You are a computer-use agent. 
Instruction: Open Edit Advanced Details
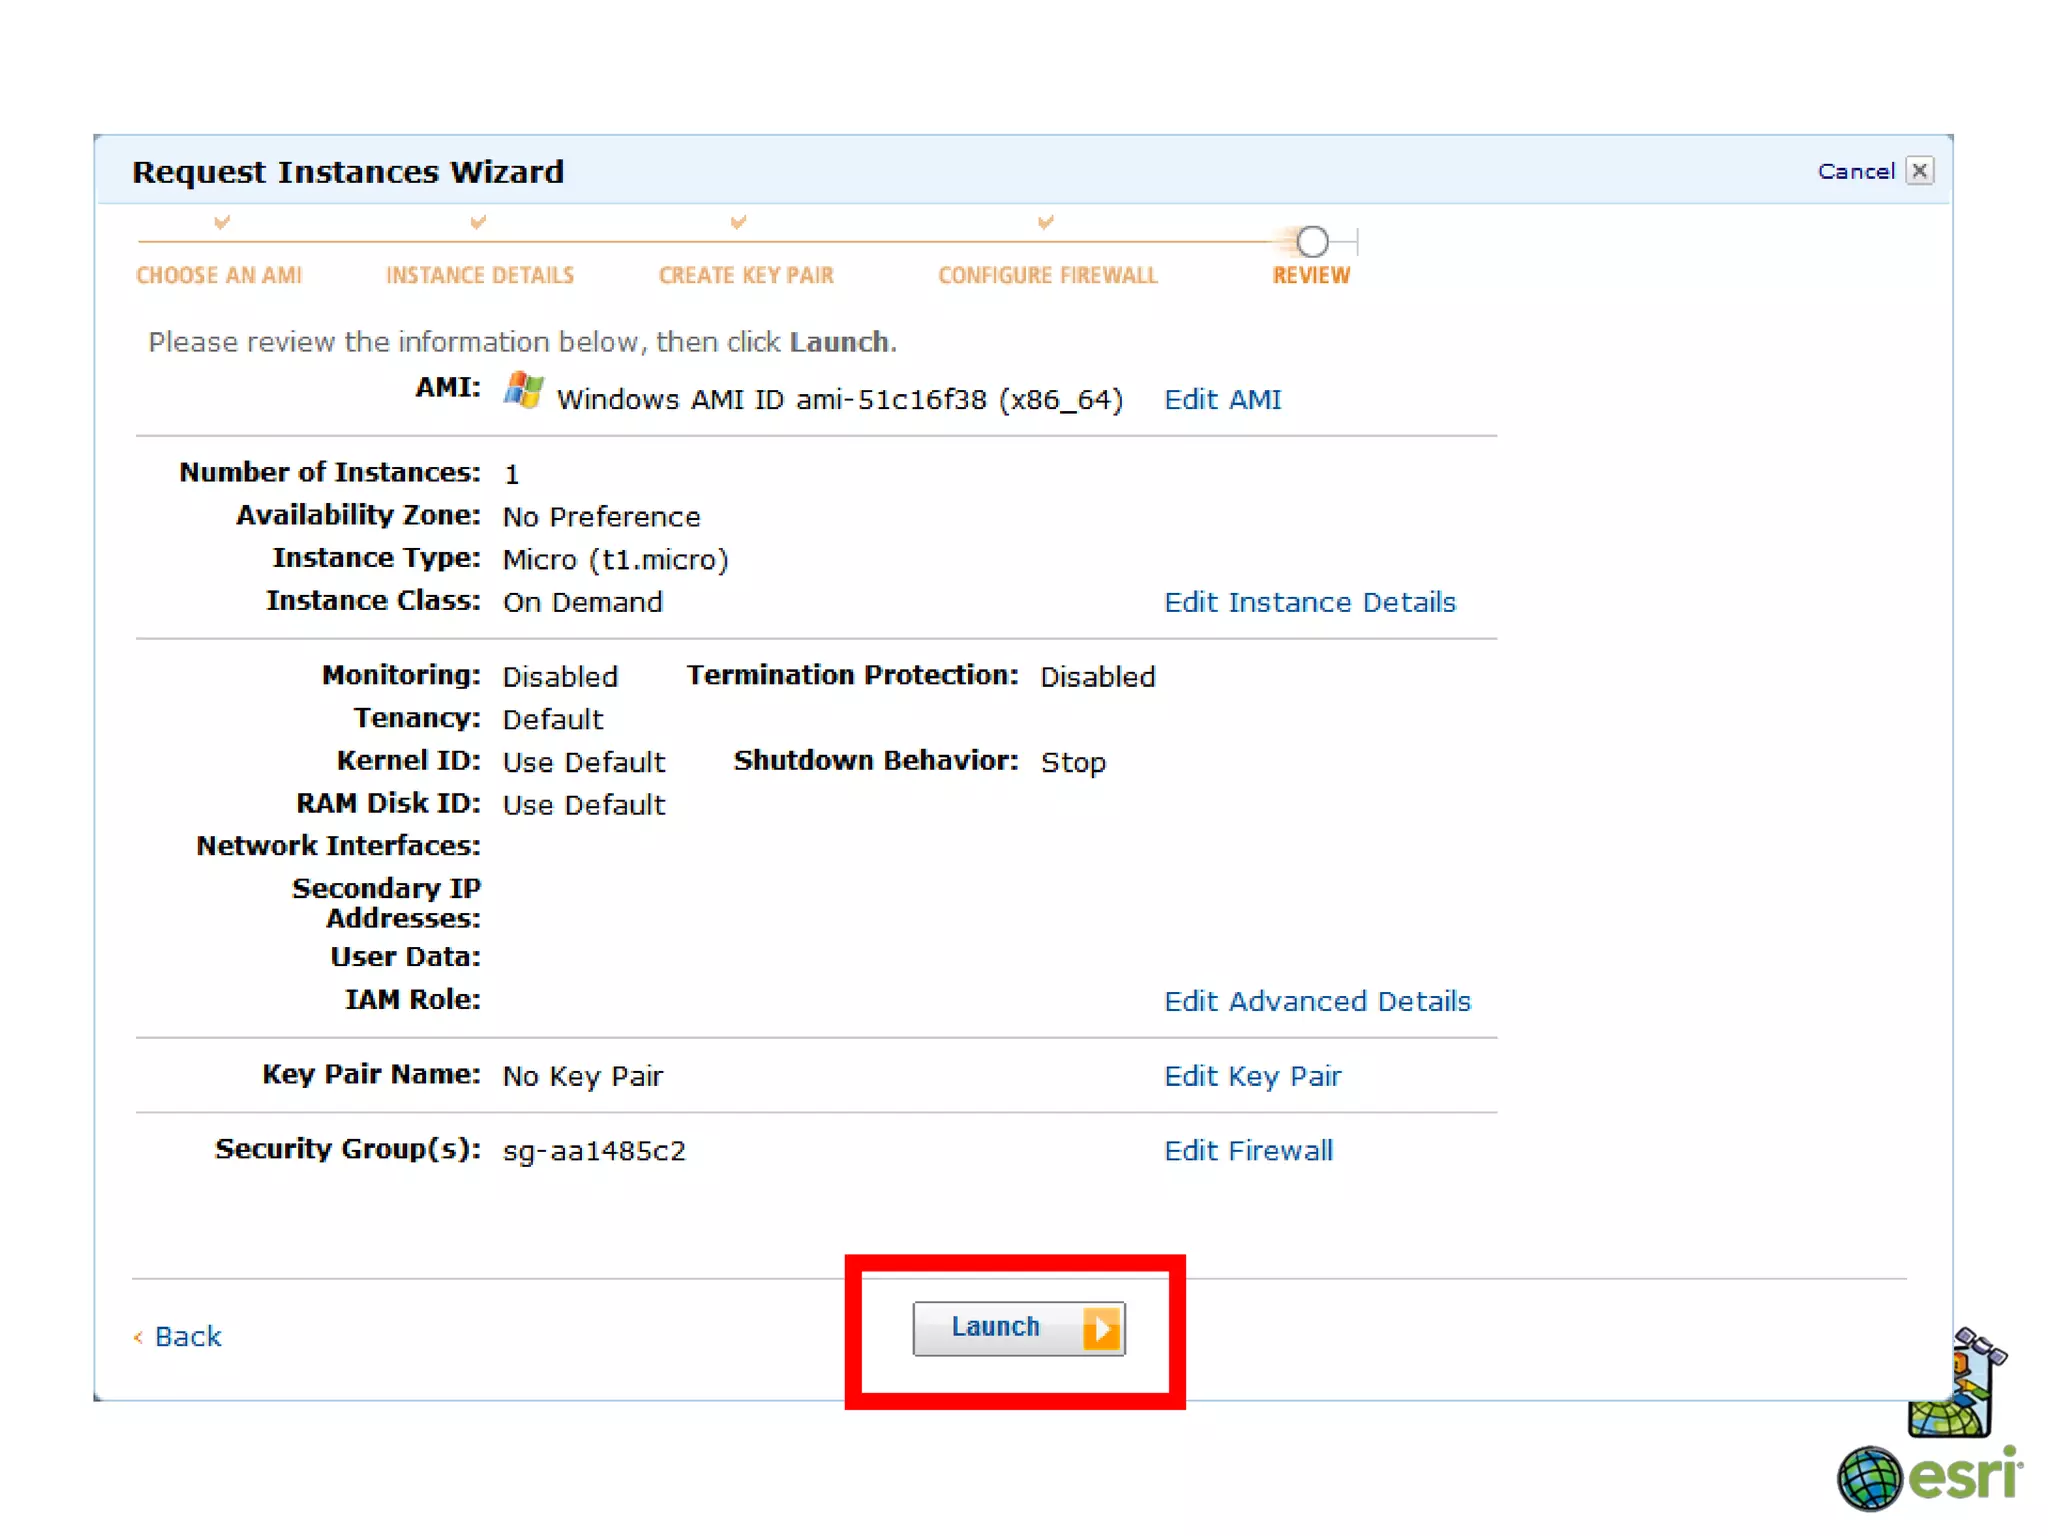click(x=1317, y=1001)
